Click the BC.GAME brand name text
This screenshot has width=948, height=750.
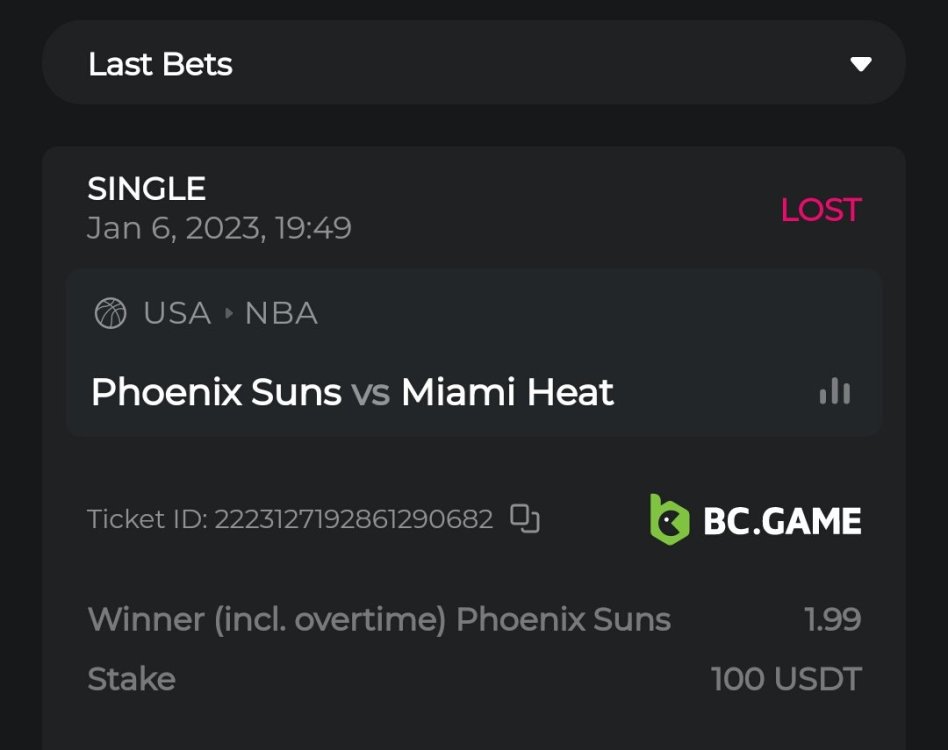pyautogui.click(x=782, y=521)
